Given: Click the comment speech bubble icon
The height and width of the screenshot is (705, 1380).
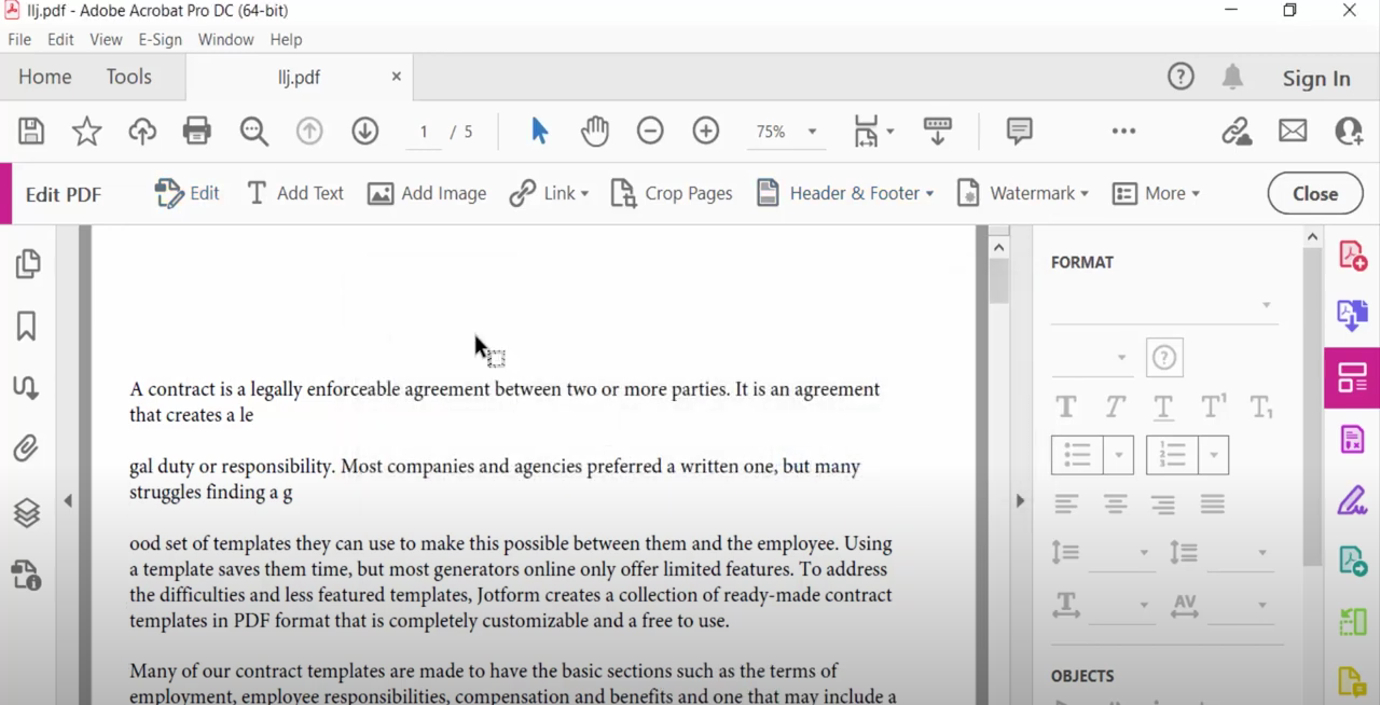Looking at the screenshot, I should tap(1019, 131).
